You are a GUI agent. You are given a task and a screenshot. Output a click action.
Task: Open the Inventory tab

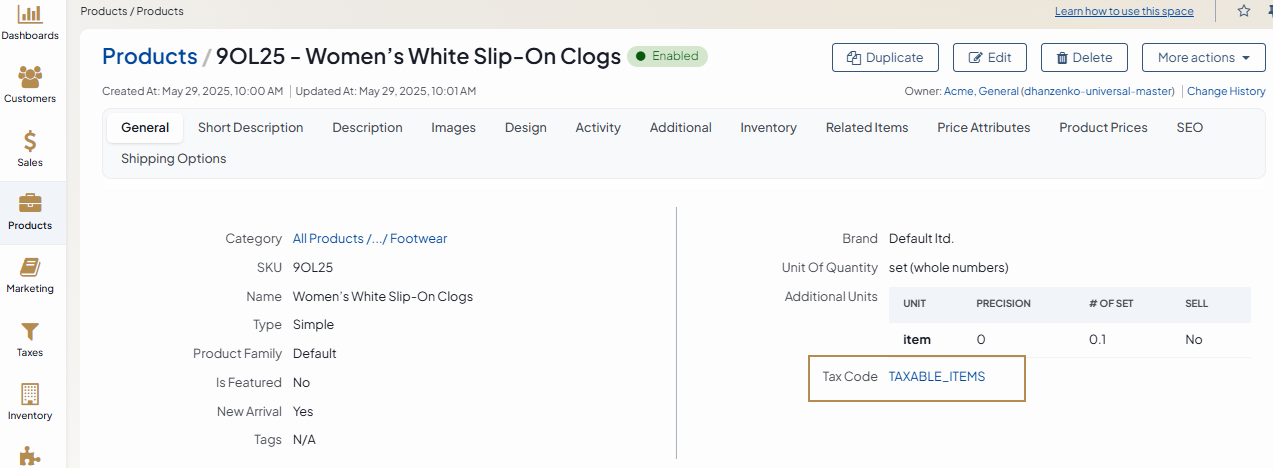pos(768,128)
